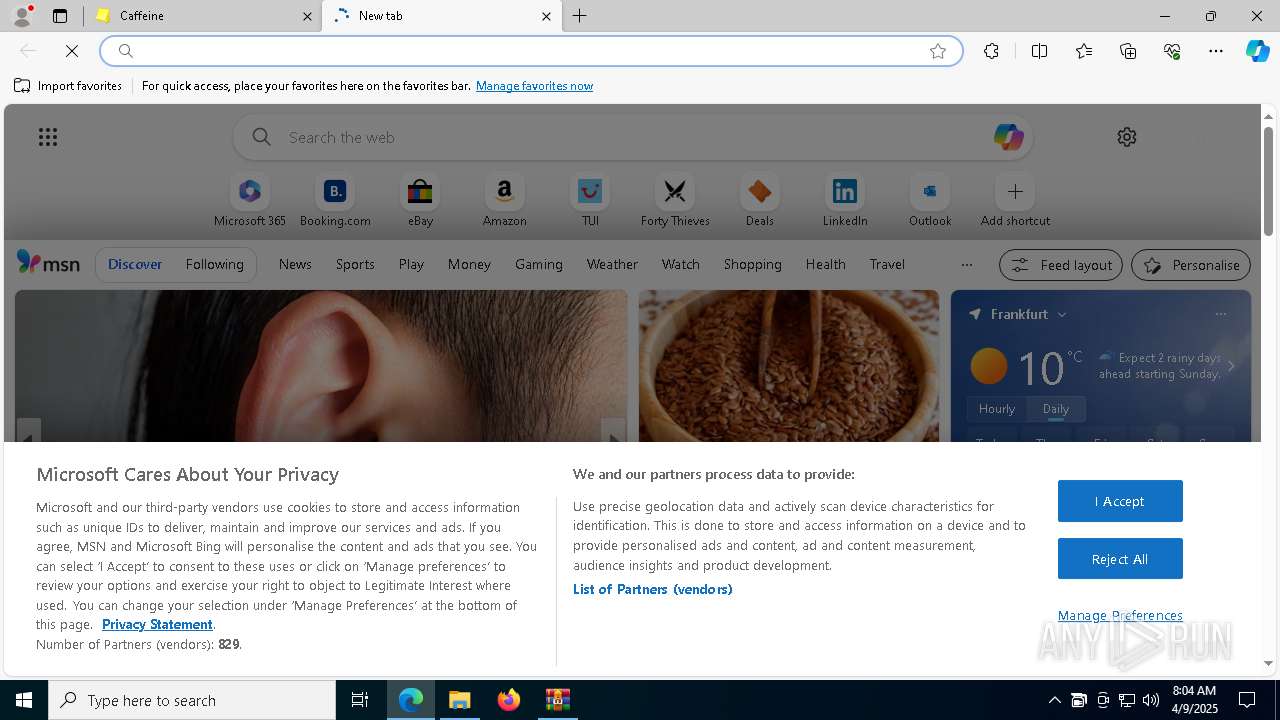Viewport: 1280px width, 720px height.
Task: Click the Import favorites button
Action: coord(68,86)
